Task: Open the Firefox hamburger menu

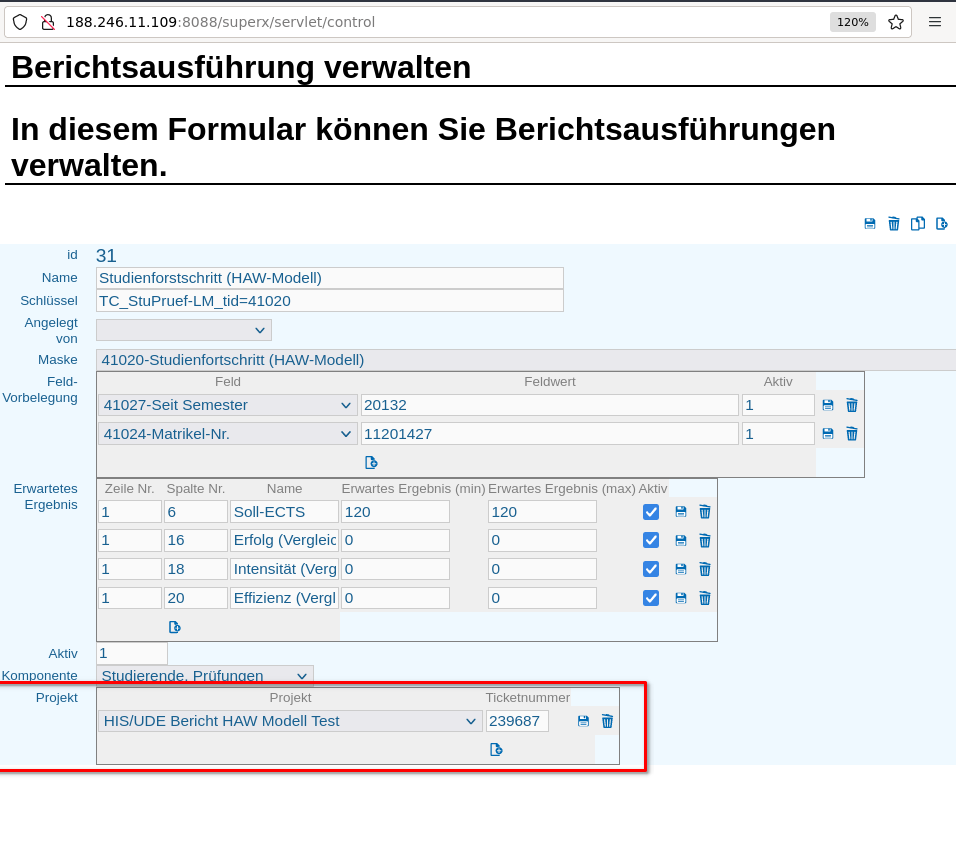Action: click(935, 22)
